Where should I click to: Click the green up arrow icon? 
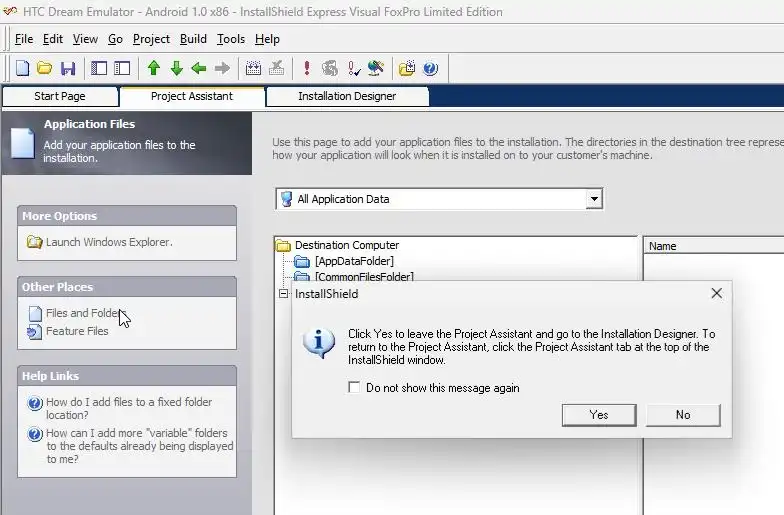point(154,68)
